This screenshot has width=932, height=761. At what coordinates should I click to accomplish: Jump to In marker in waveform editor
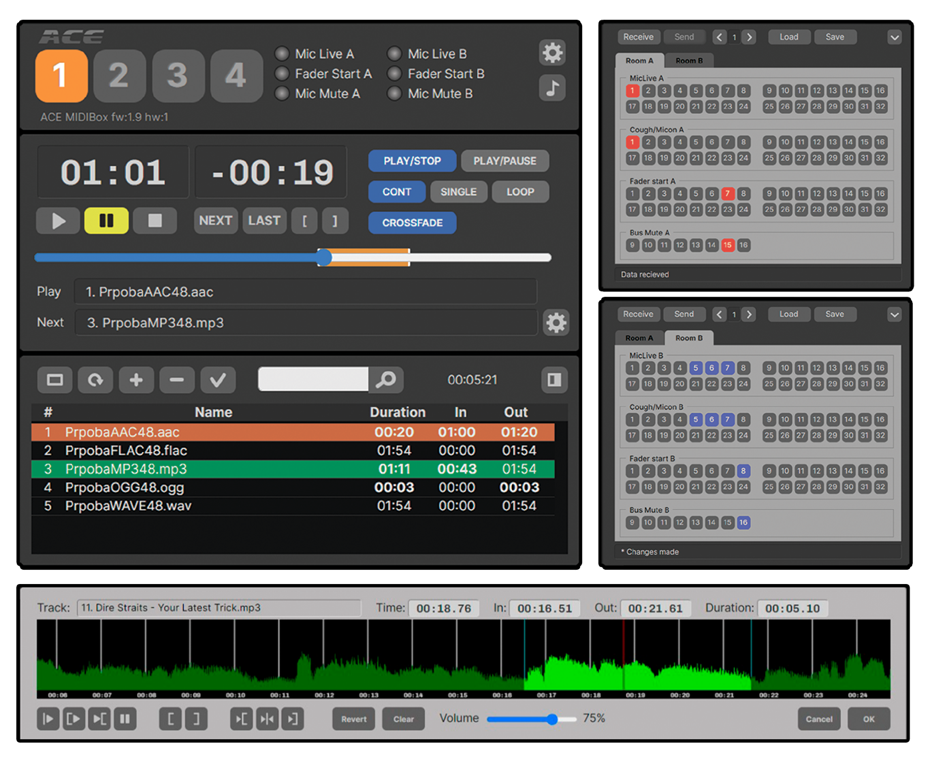[x=241, y=719]
